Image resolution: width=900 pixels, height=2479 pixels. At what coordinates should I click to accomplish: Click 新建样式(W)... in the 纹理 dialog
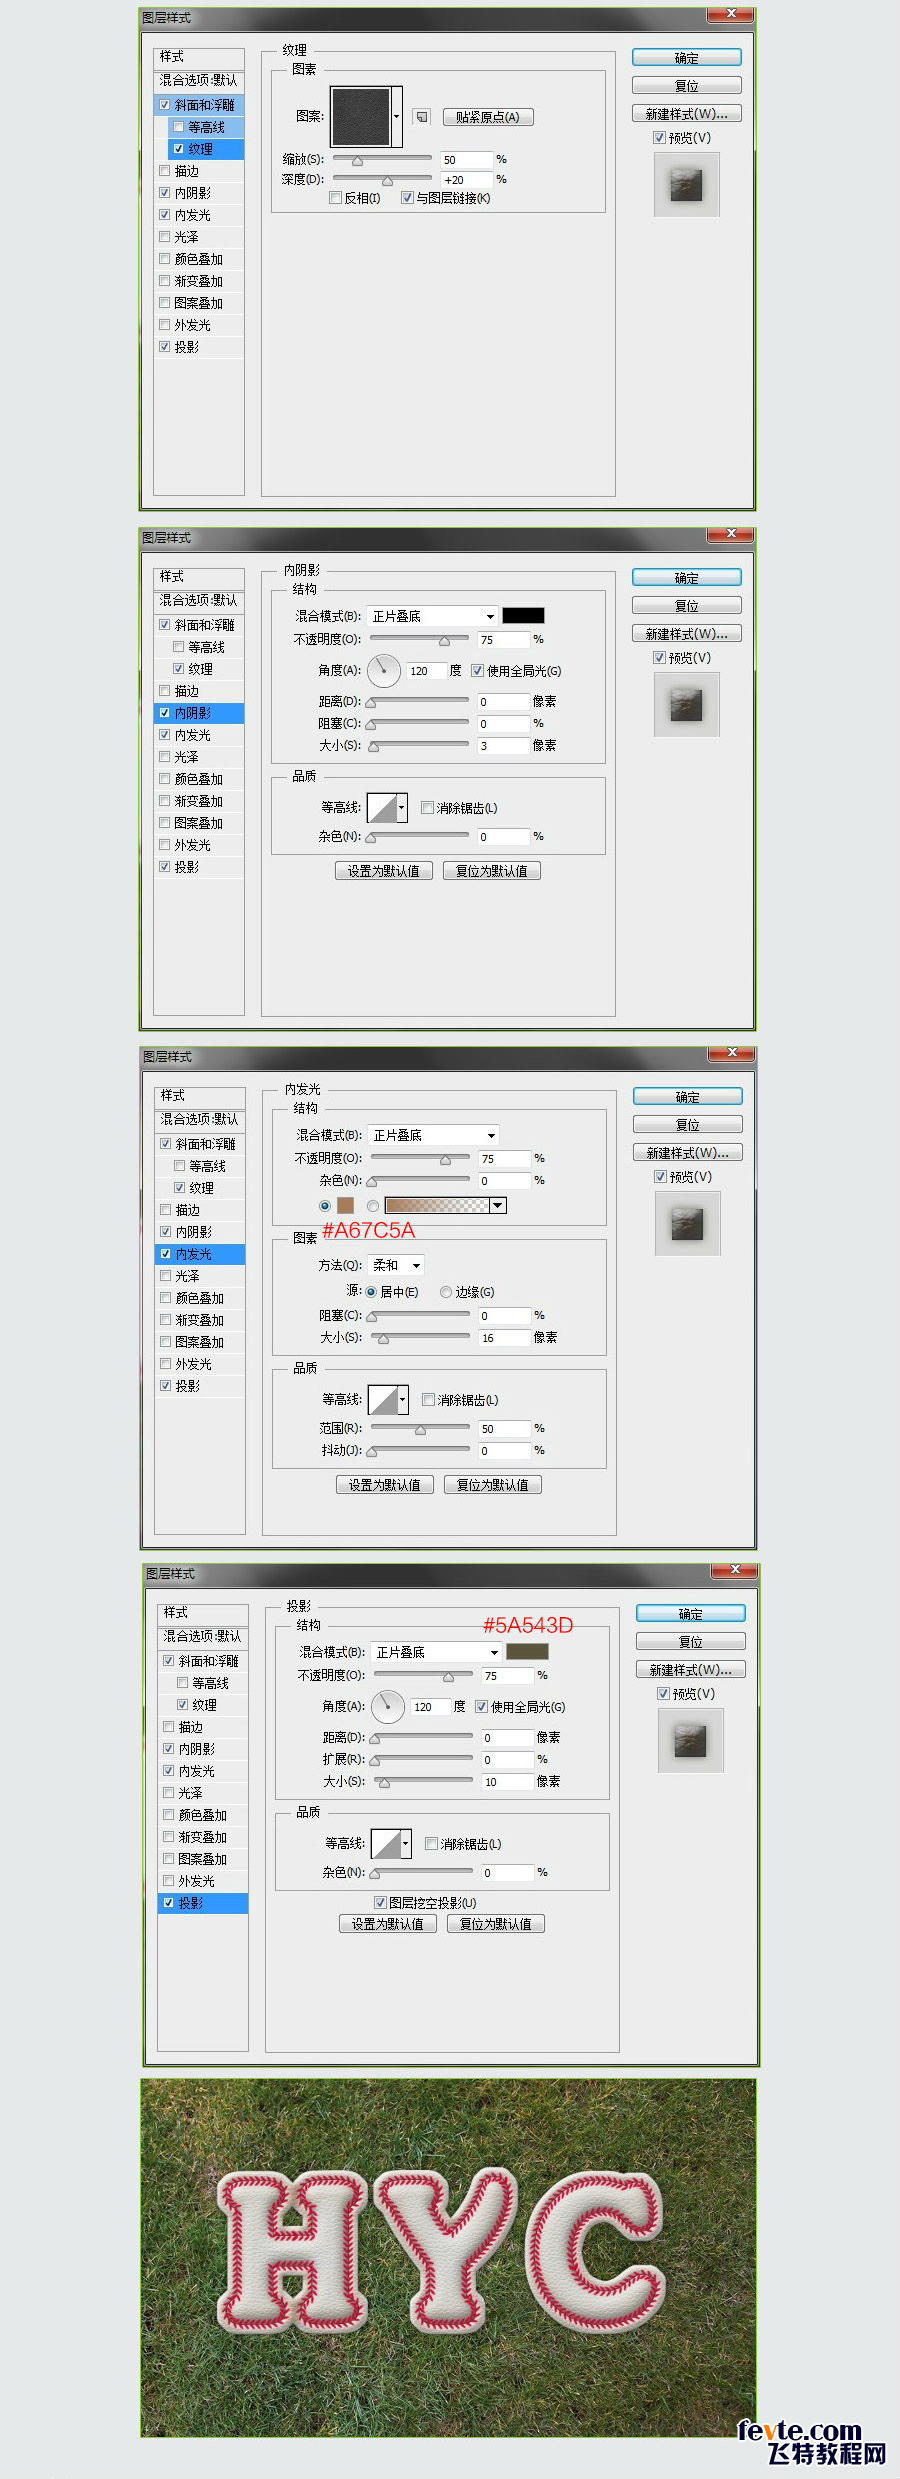click(x=687, y=114)
